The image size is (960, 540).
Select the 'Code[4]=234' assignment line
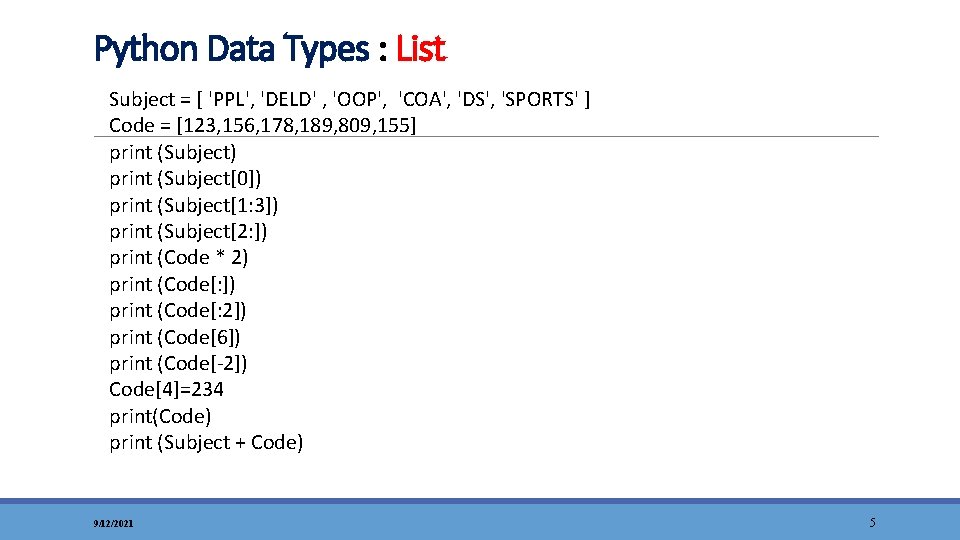(167, 389)
